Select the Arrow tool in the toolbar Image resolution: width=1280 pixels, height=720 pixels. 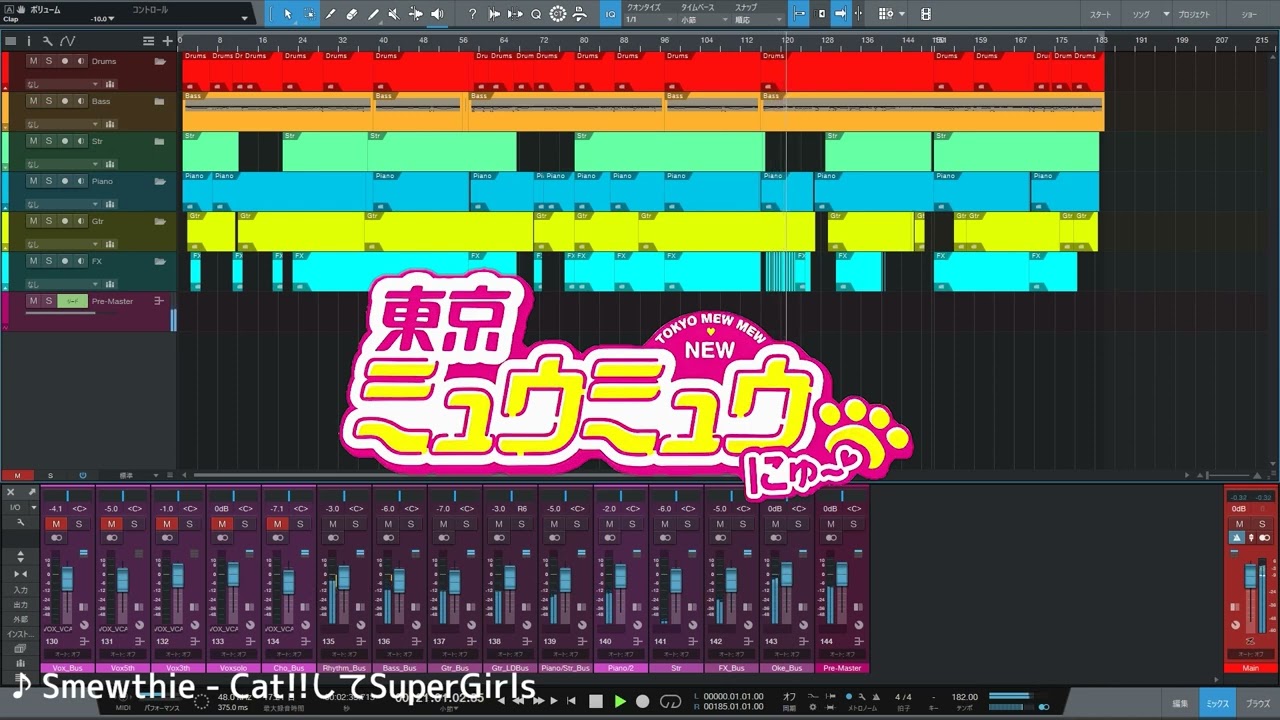(287, 14)
